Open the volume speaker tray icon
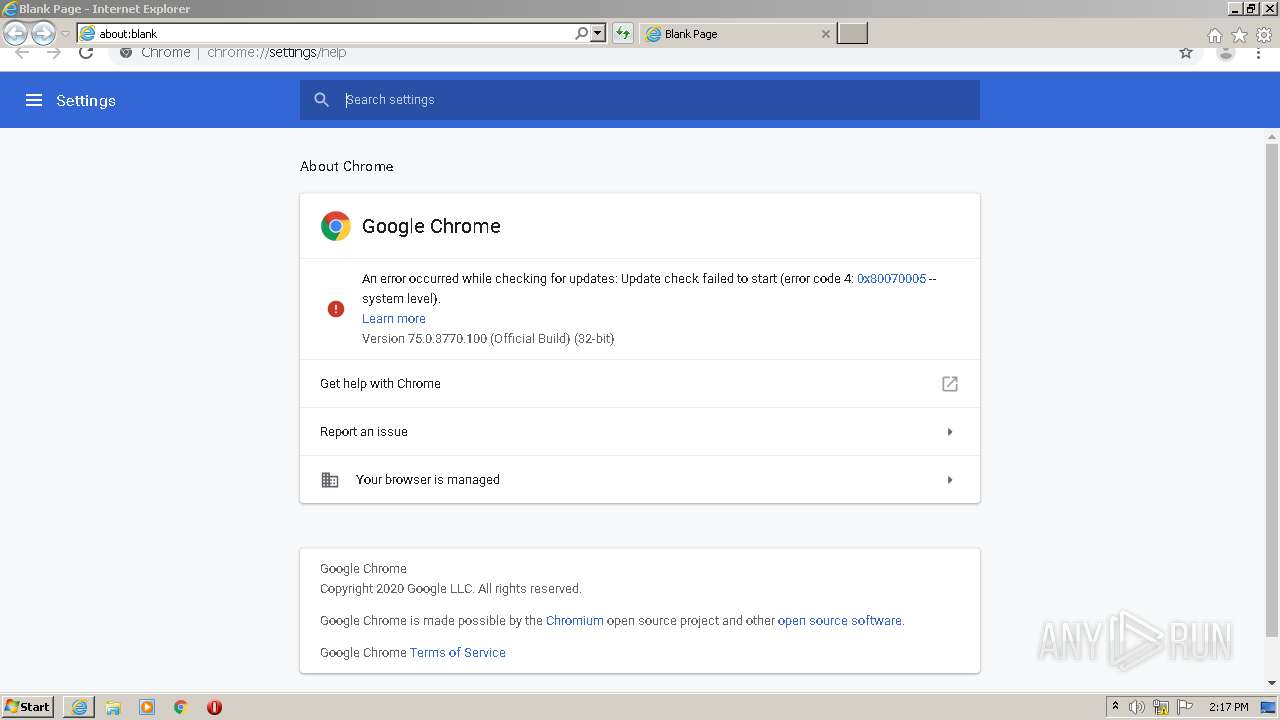This screenshot has height=720, width=1280. (x=1136, y=707)
